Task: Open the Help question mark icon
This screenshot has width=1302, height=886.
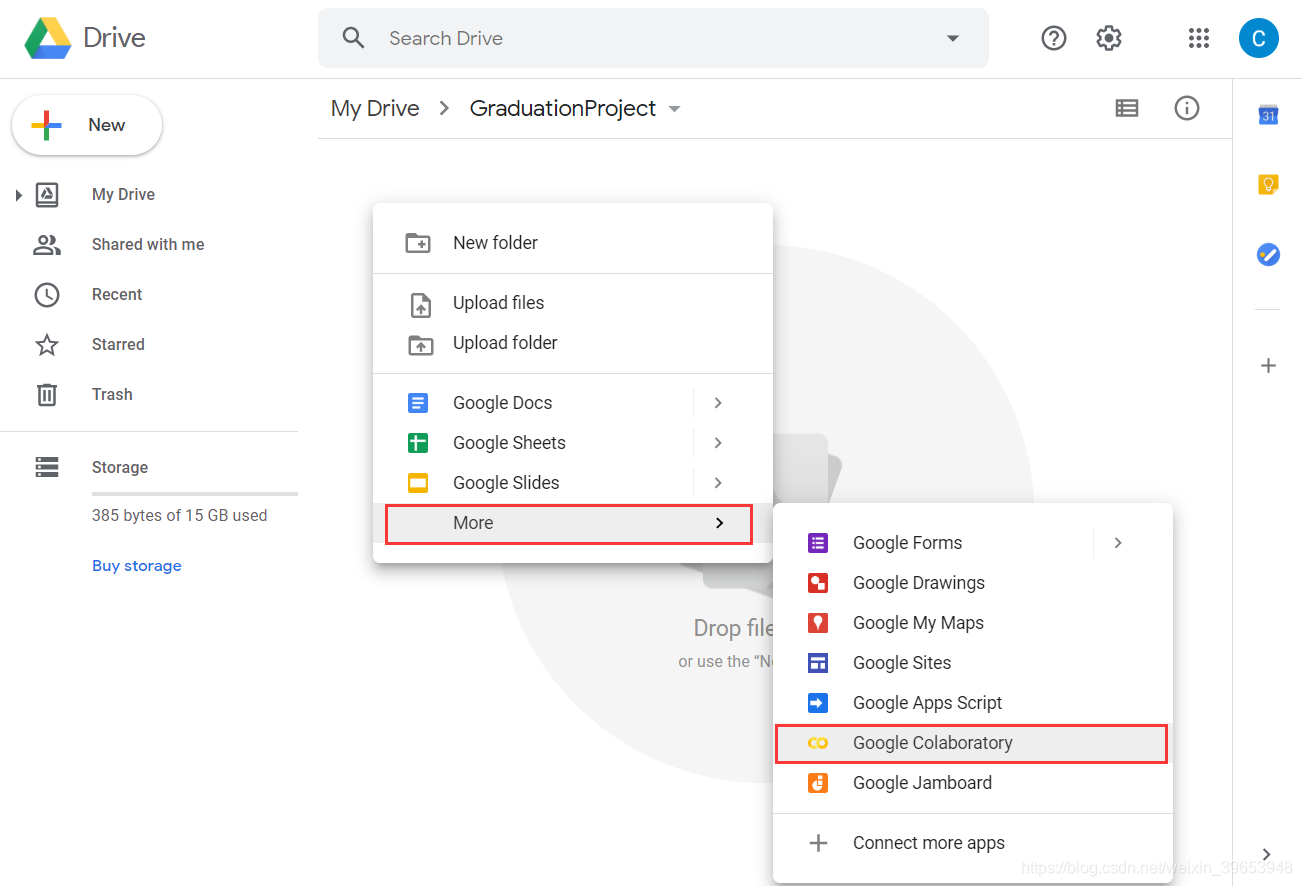Action: tap(1054, 38)
